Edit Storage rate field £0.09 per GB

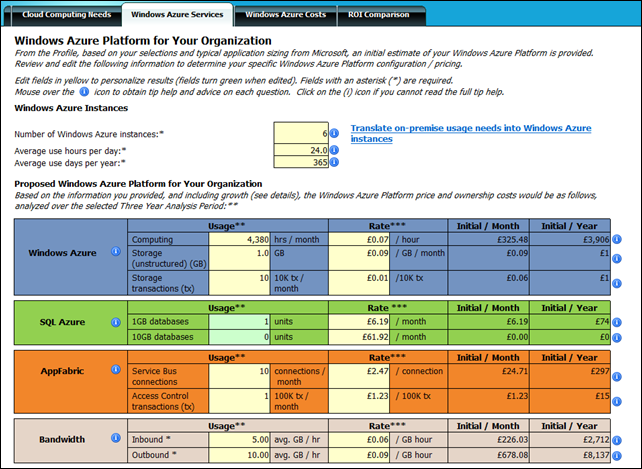pyautogui.click(x=359, y=258)
